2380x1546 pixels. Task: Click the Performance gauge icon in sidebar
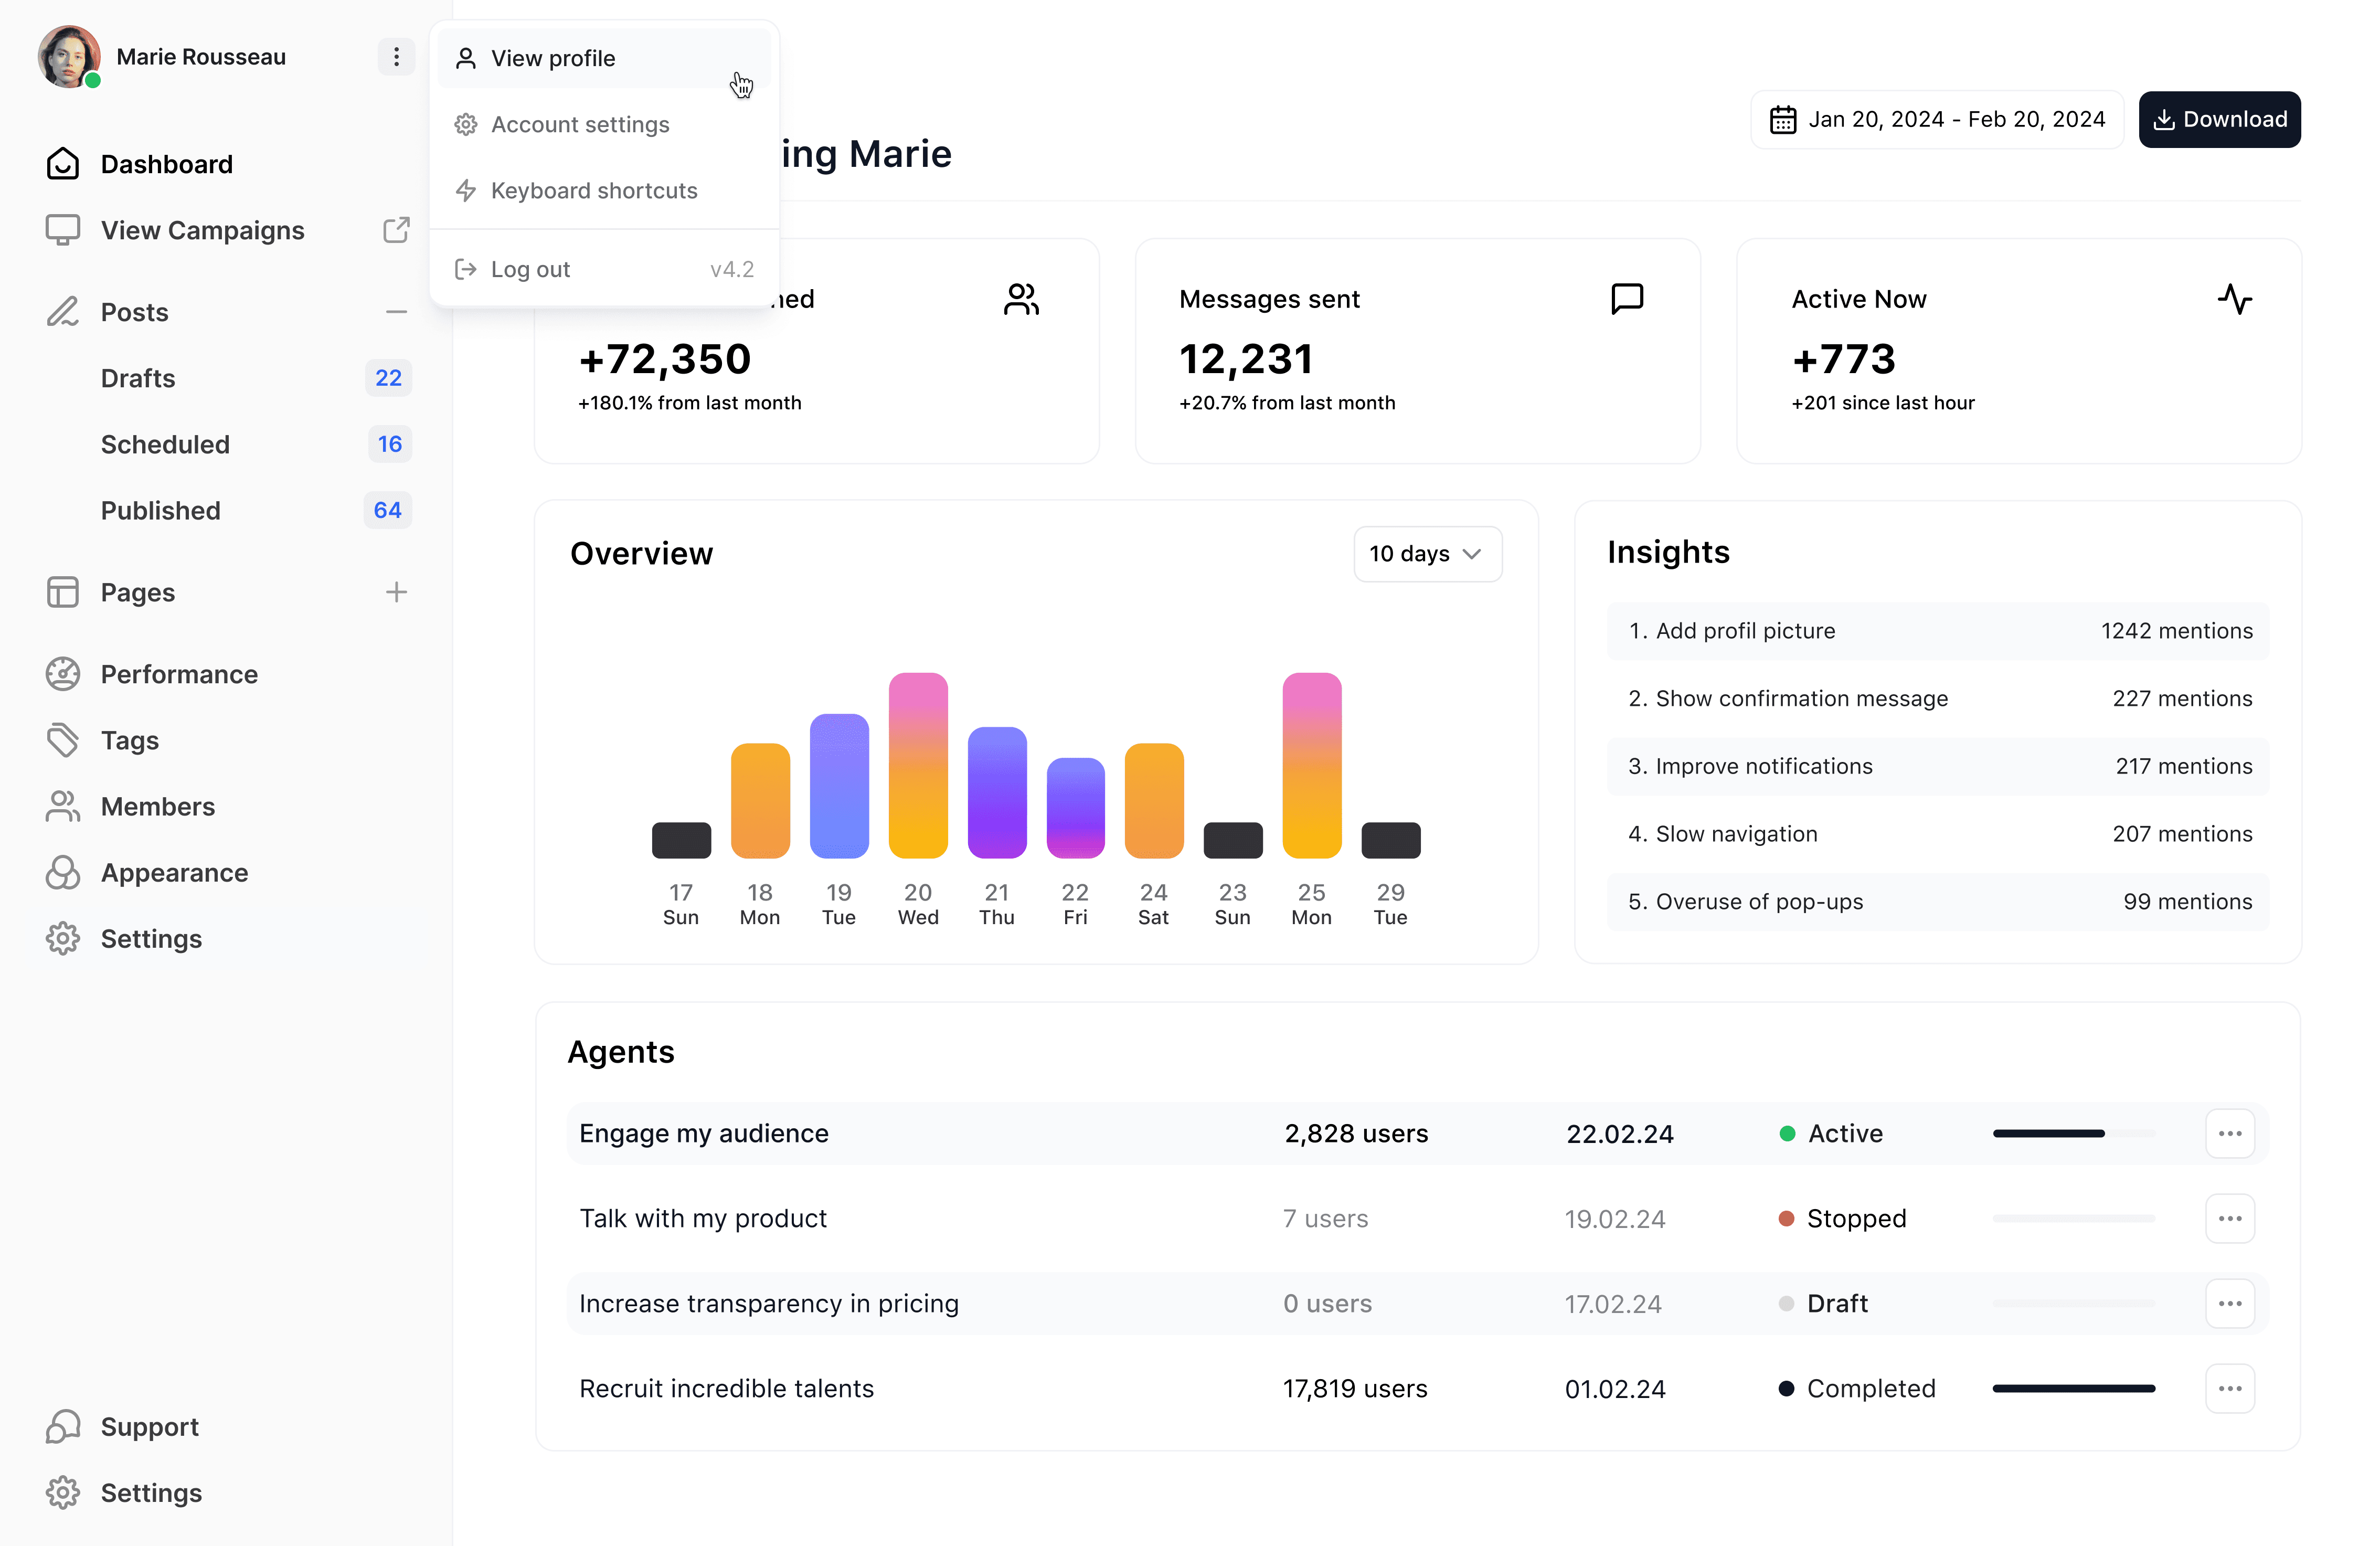coord(62,674)
